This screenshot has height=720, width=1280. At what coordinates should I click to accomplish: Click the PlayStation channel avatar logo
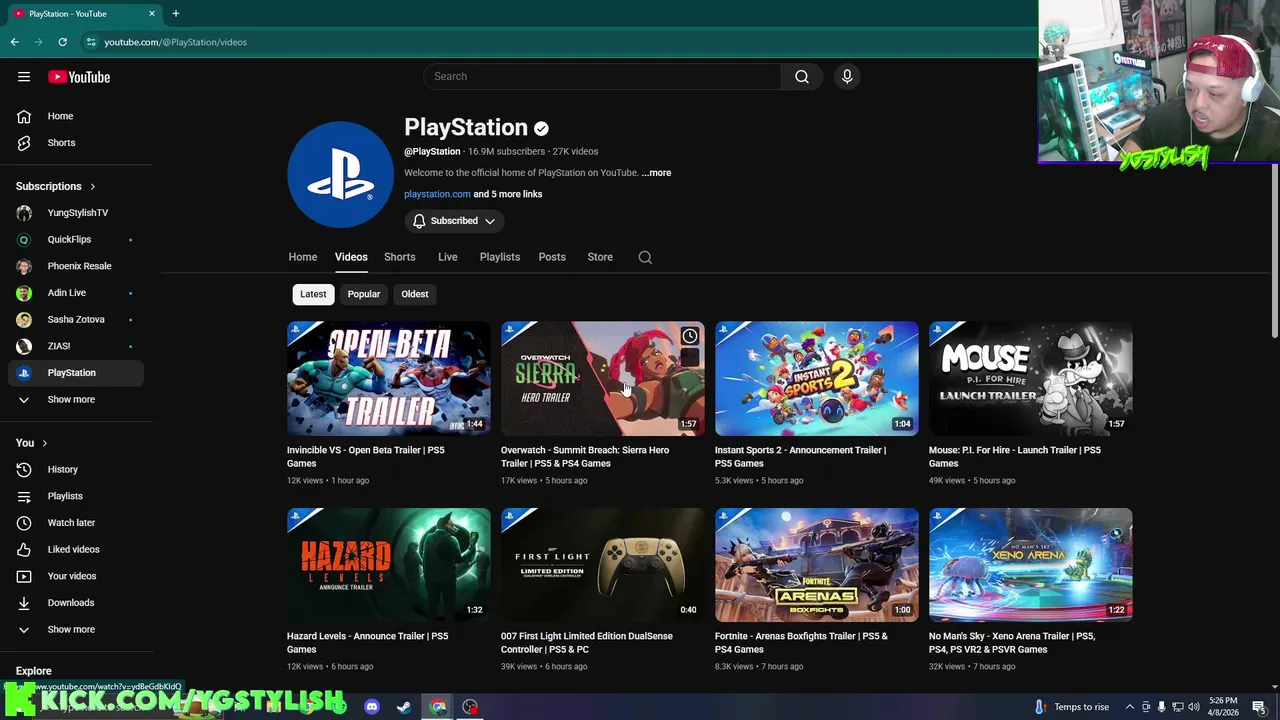point(340,174)
